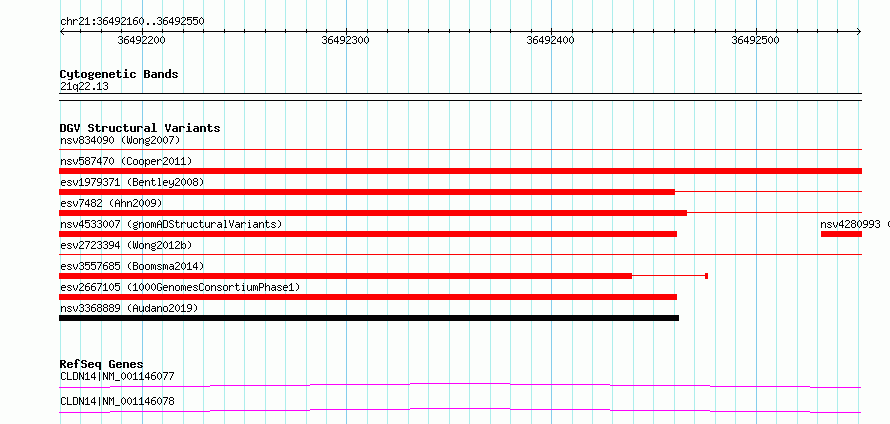Click the cytogenetic band bar for 21q22.13

tap(460, 97)
